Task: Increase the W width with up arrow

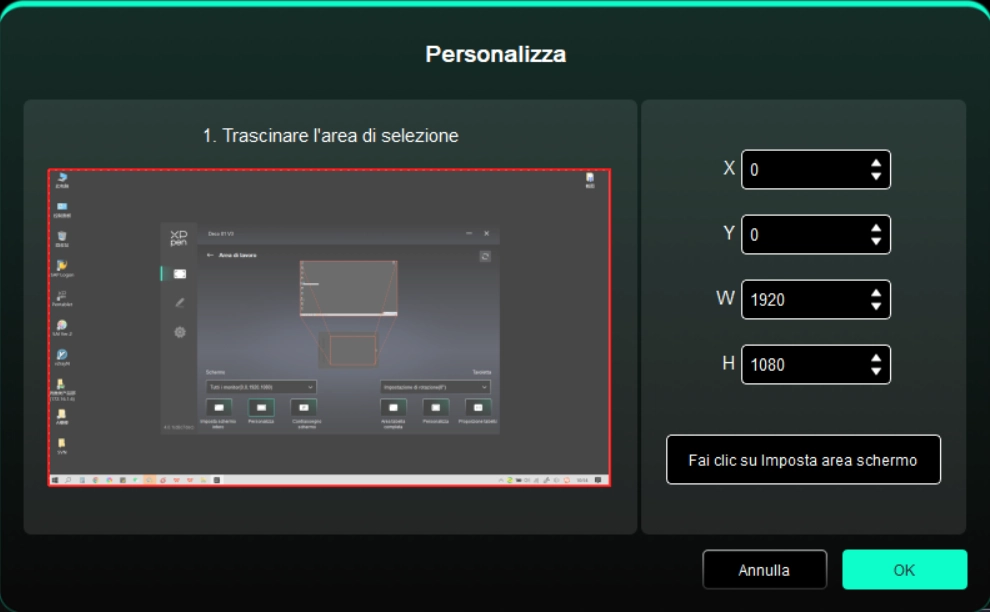Action: pyautogui.click(x=876, y=293)
